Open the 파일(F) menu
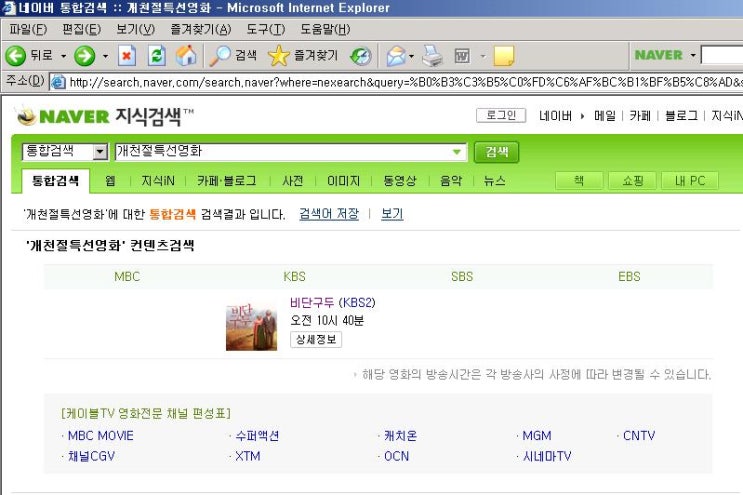743x495 pixels. tap(28, 29)
